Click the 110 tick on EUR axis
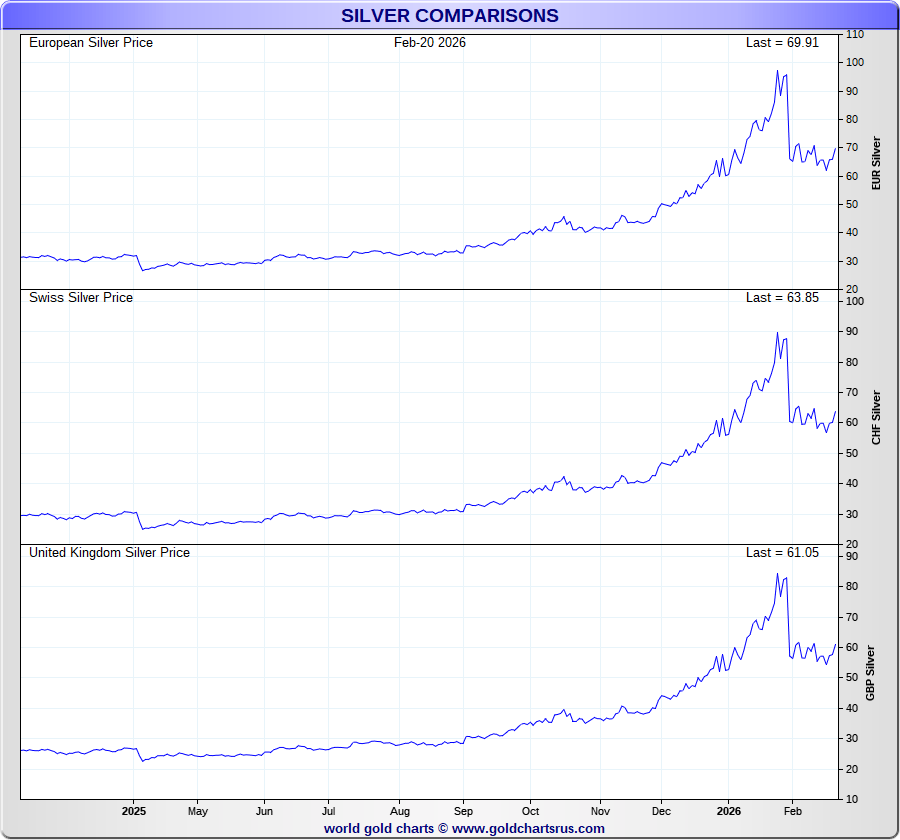900x840 pixels. tap(855, 34)
